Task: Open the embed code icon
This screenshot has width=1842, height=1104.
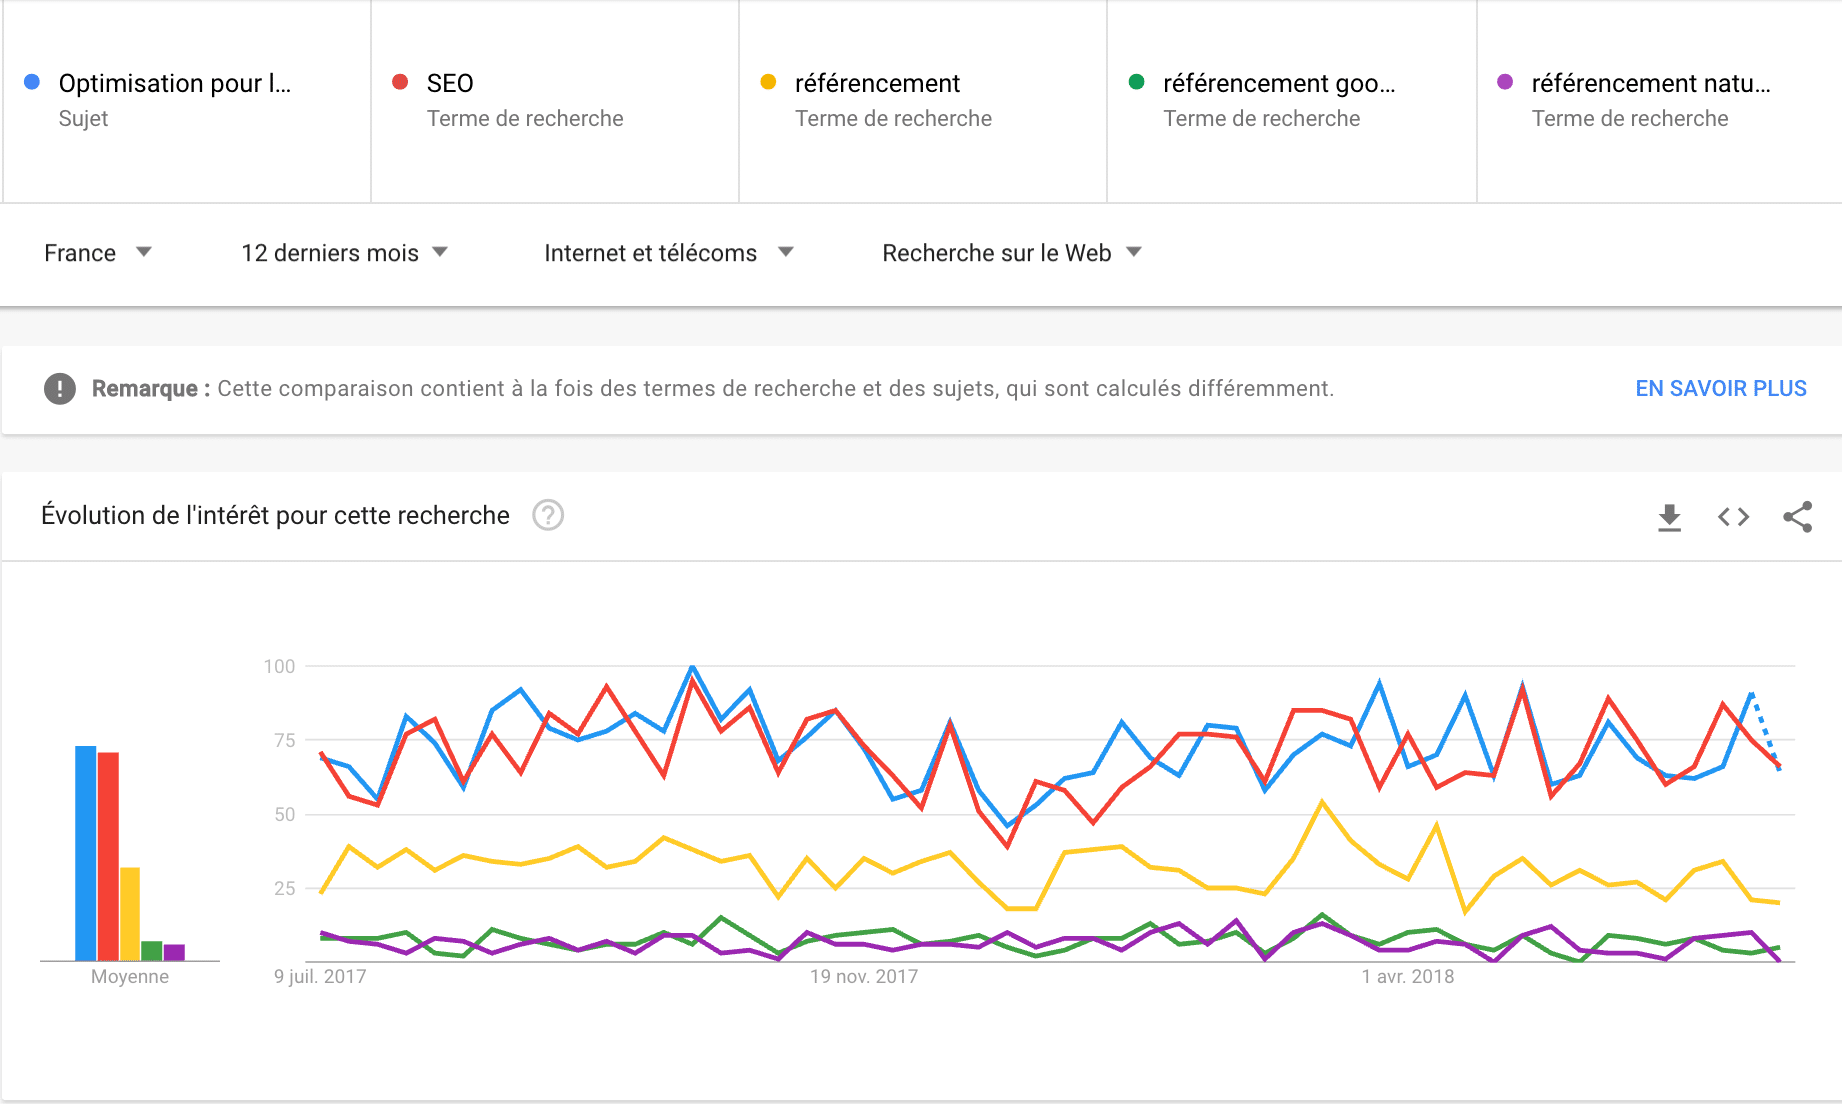Action: click(x=1733, y=517)
